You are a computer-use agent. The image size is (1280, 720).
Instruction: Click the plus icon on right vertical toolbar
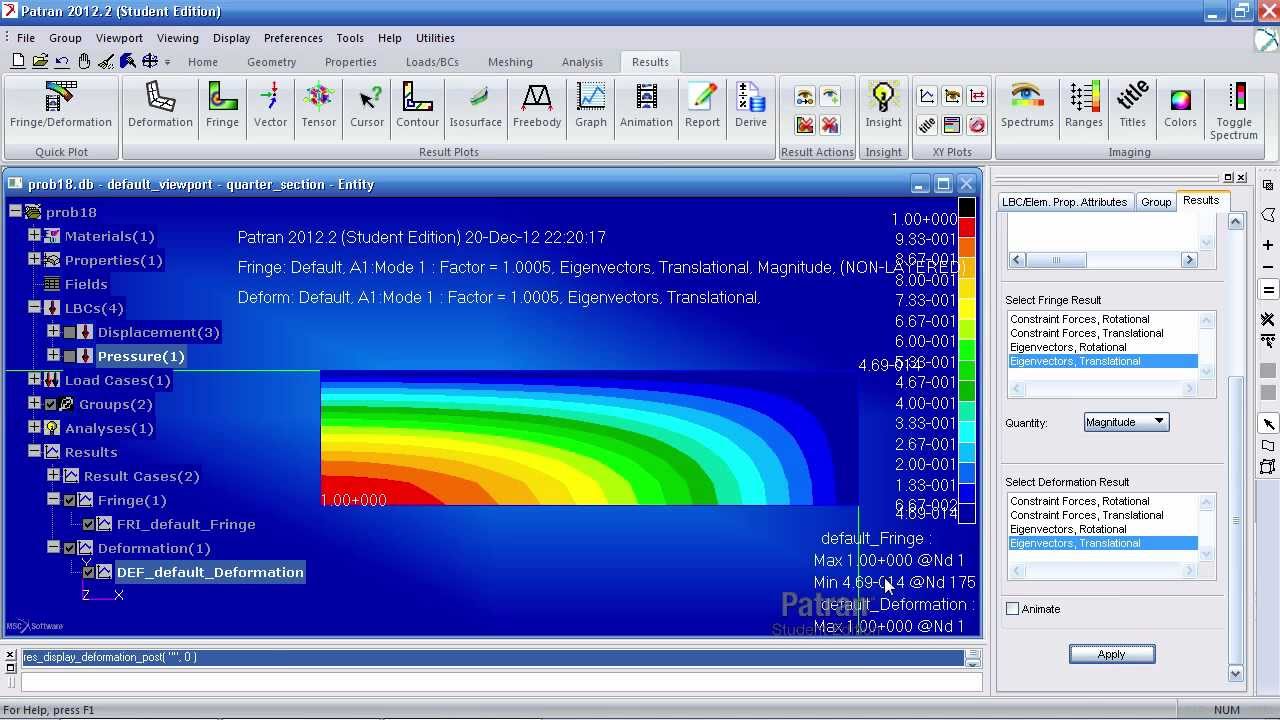coord(1268,245)
